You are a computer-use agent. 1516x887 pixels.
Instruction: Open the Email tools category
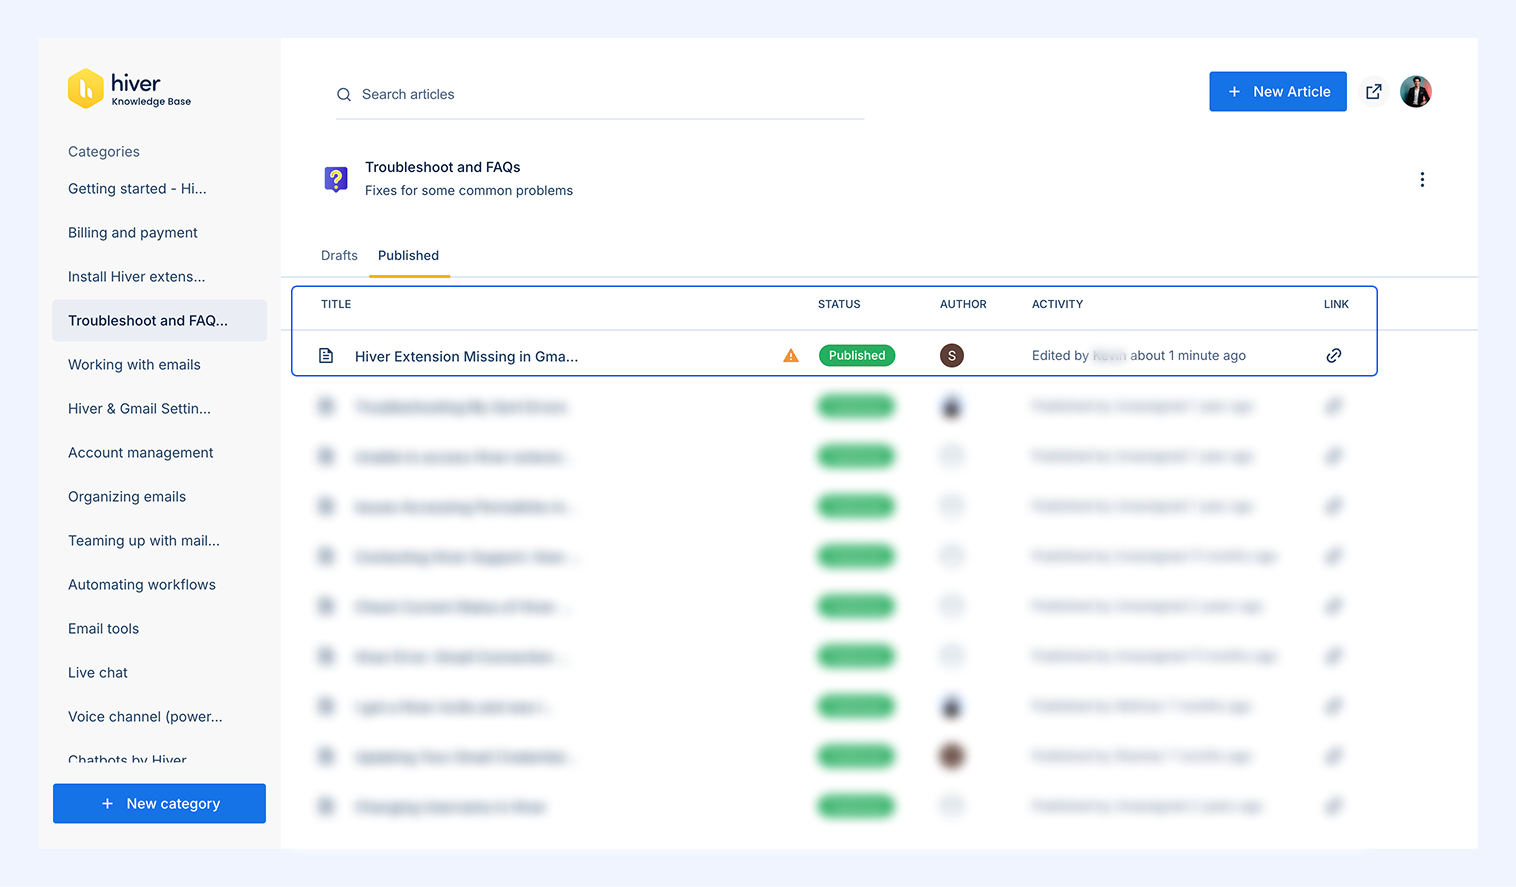click(104, 629)
